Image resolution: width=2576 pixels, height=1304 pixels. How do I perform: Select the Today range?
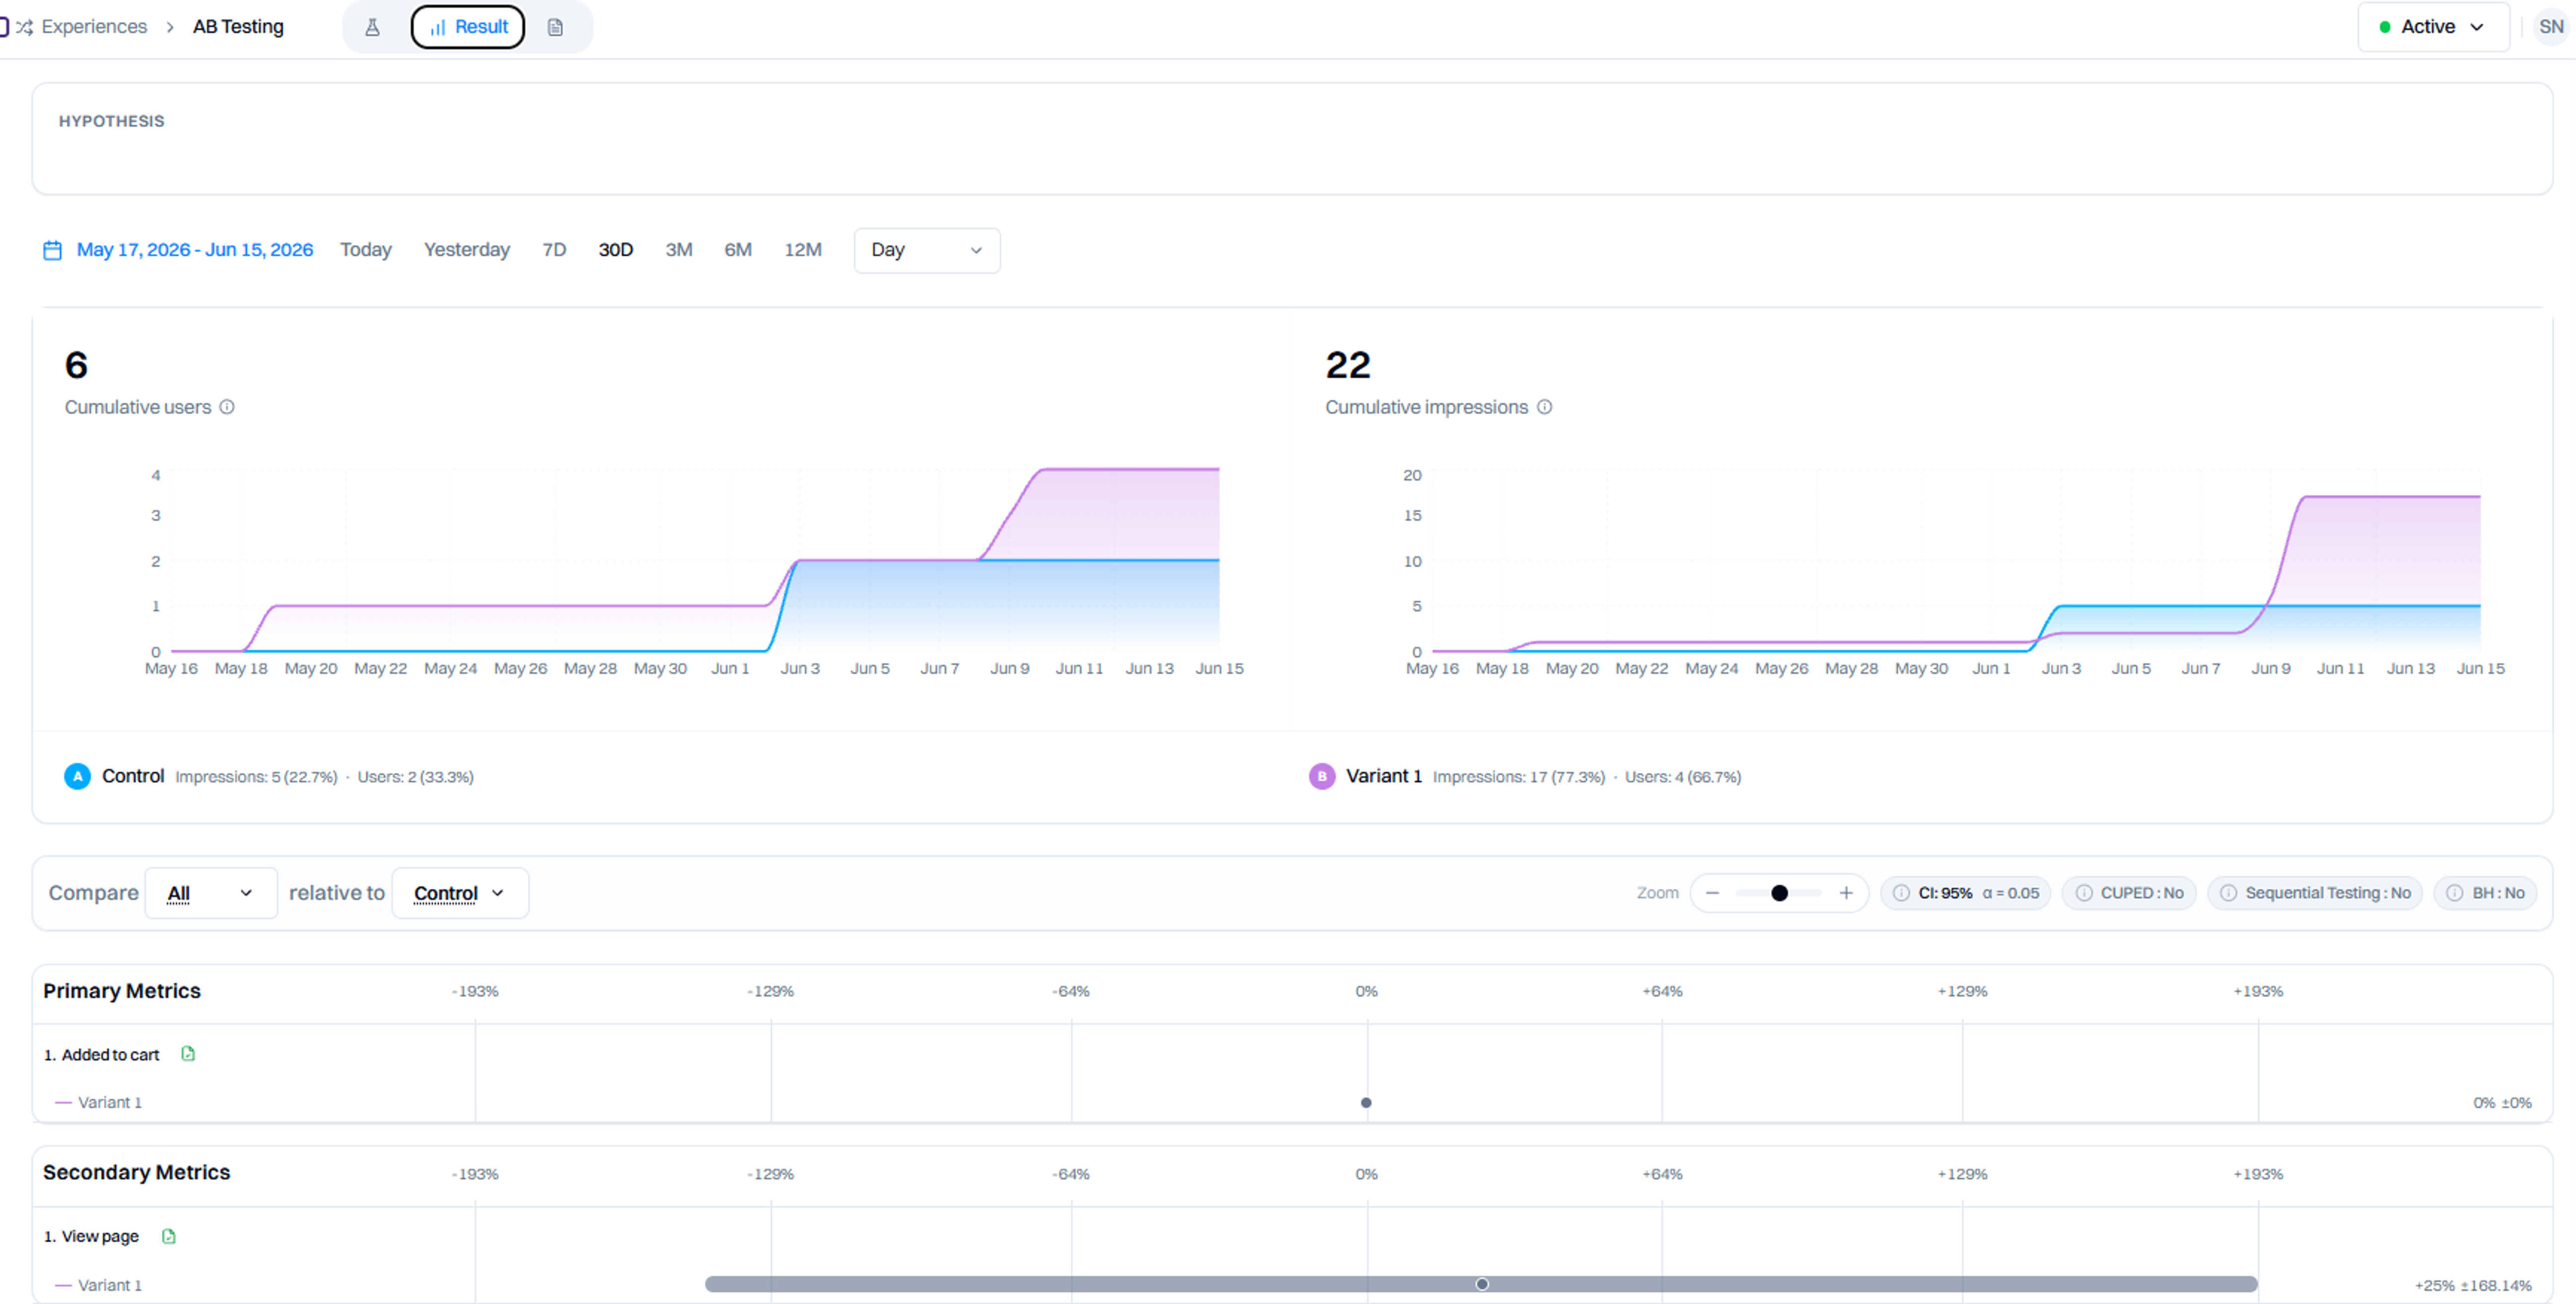click(366, 250)
